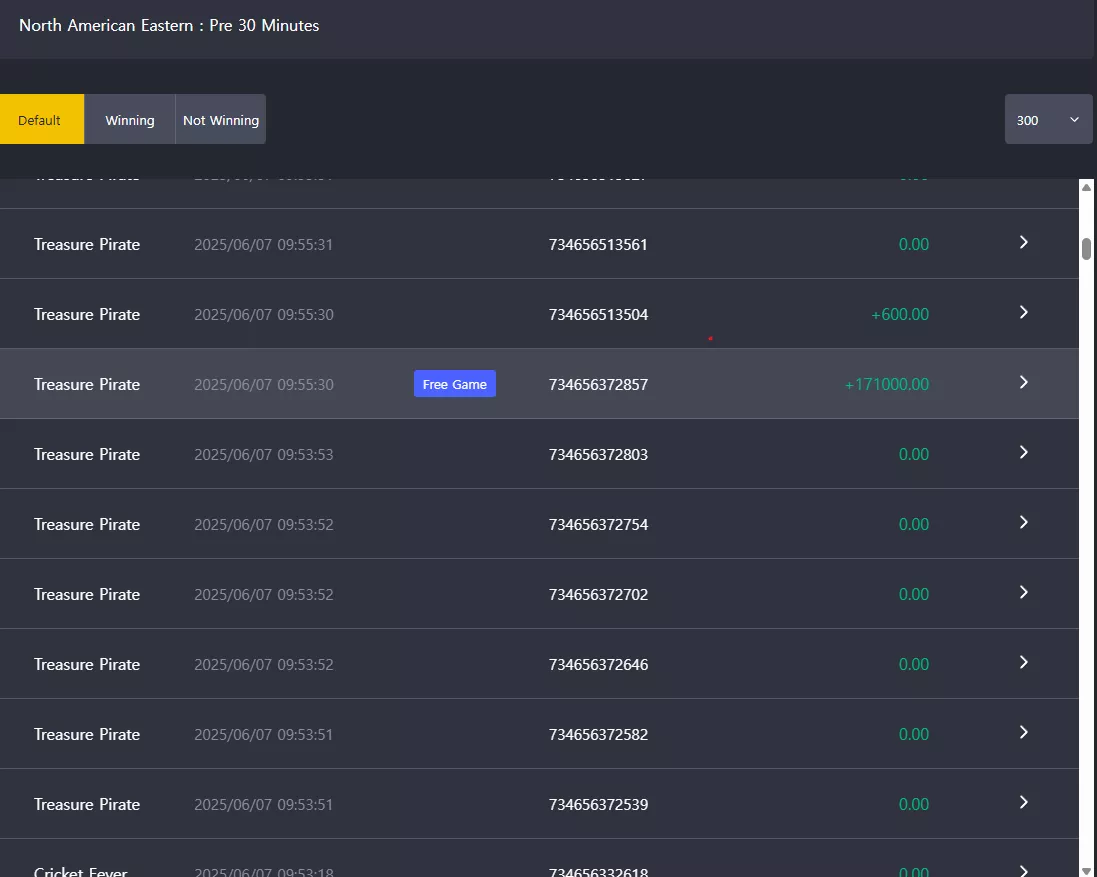
Task: Expand the Free Game row chevron for 734656372857
Action: tap(1024, 382)
